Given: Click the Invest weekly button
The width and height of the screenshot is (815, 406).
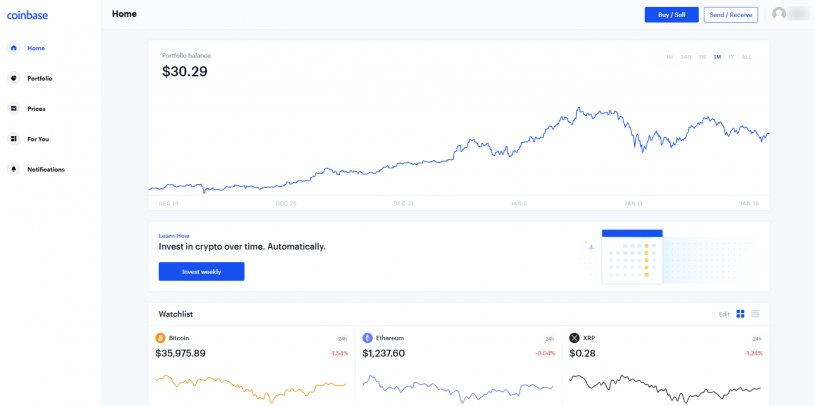Looking at the screenshot, I should click(x=201, y=271).
